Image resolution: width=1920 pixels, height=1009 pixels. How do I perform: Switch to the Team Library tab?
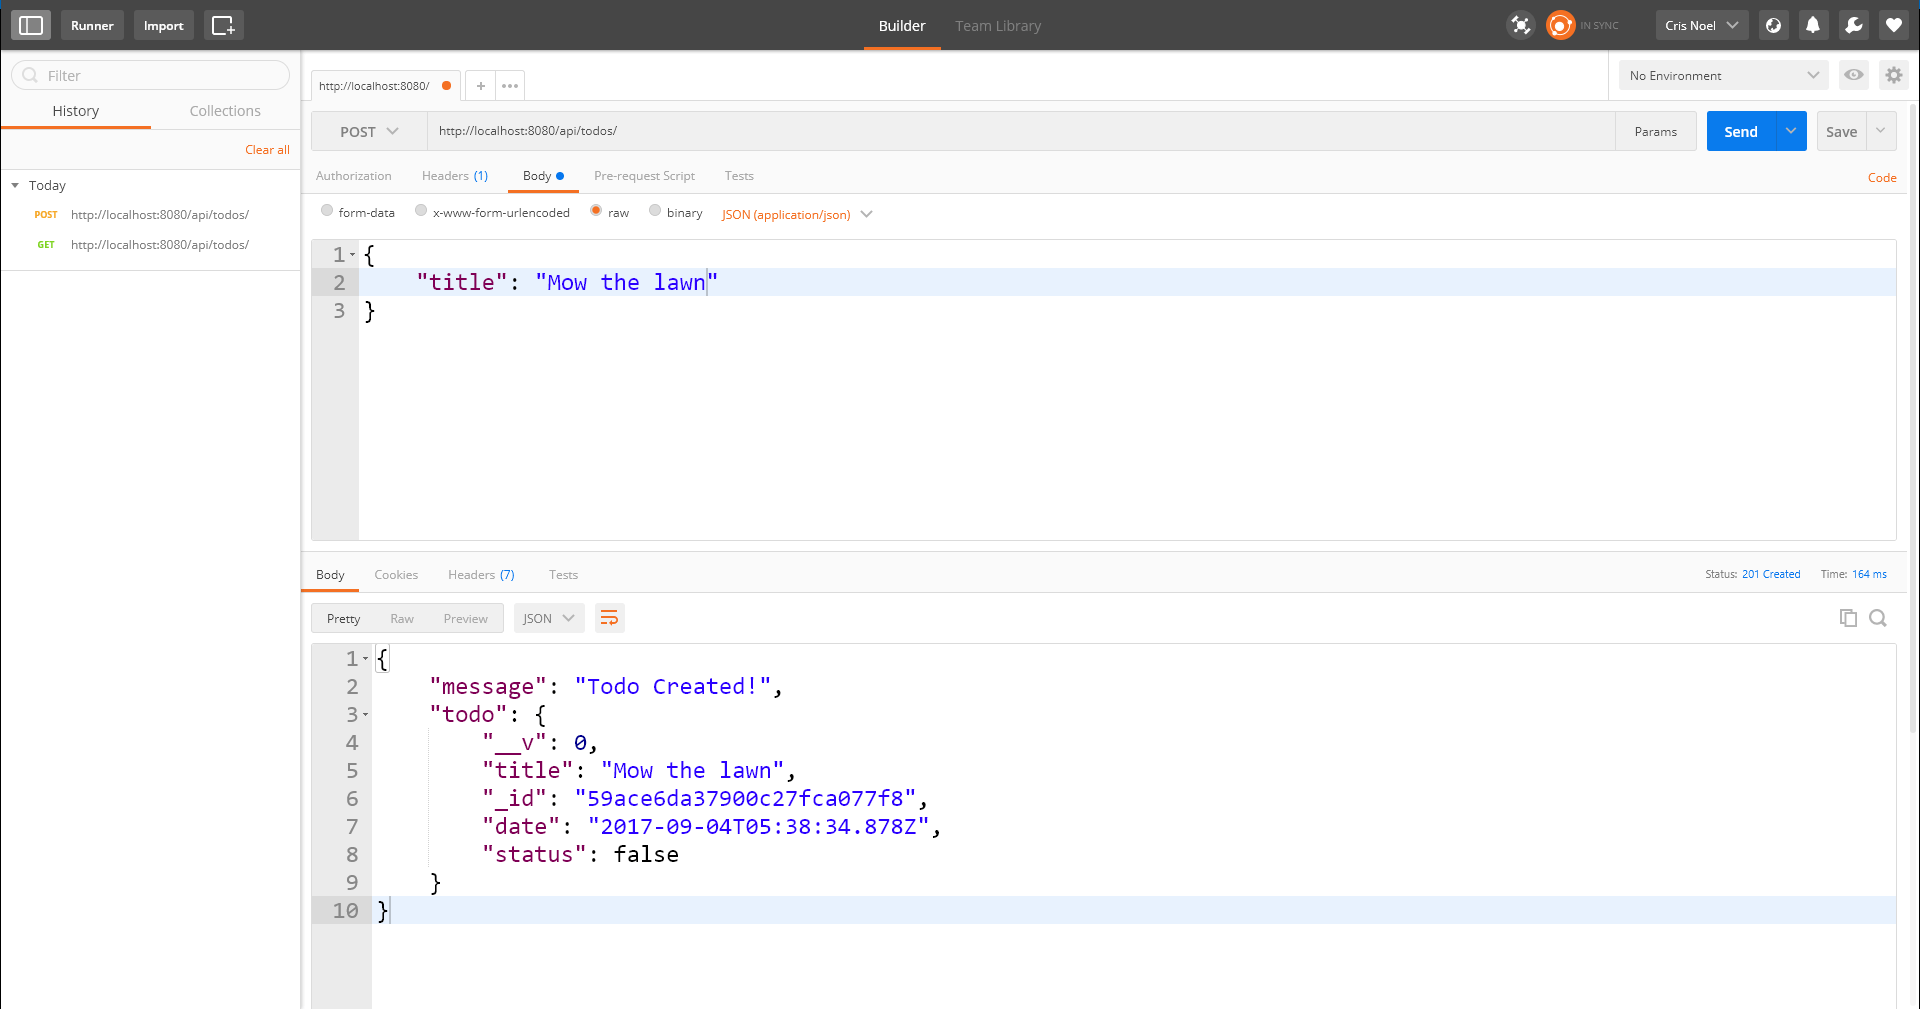tap(998, 25)
